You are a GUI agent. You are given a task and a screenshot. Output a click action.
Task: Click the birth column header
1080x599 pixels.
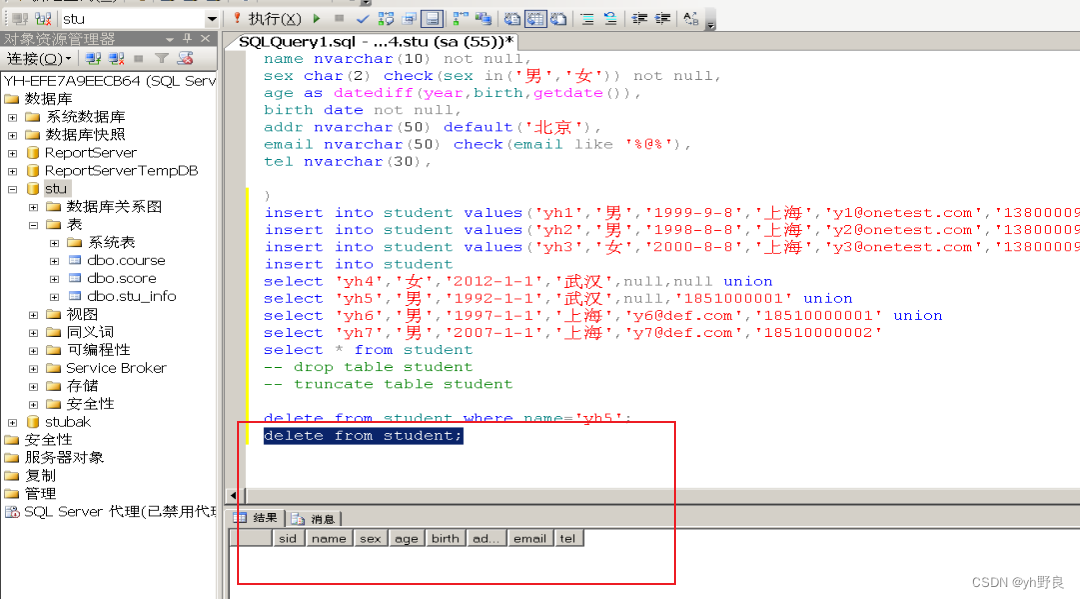point(445,538)
